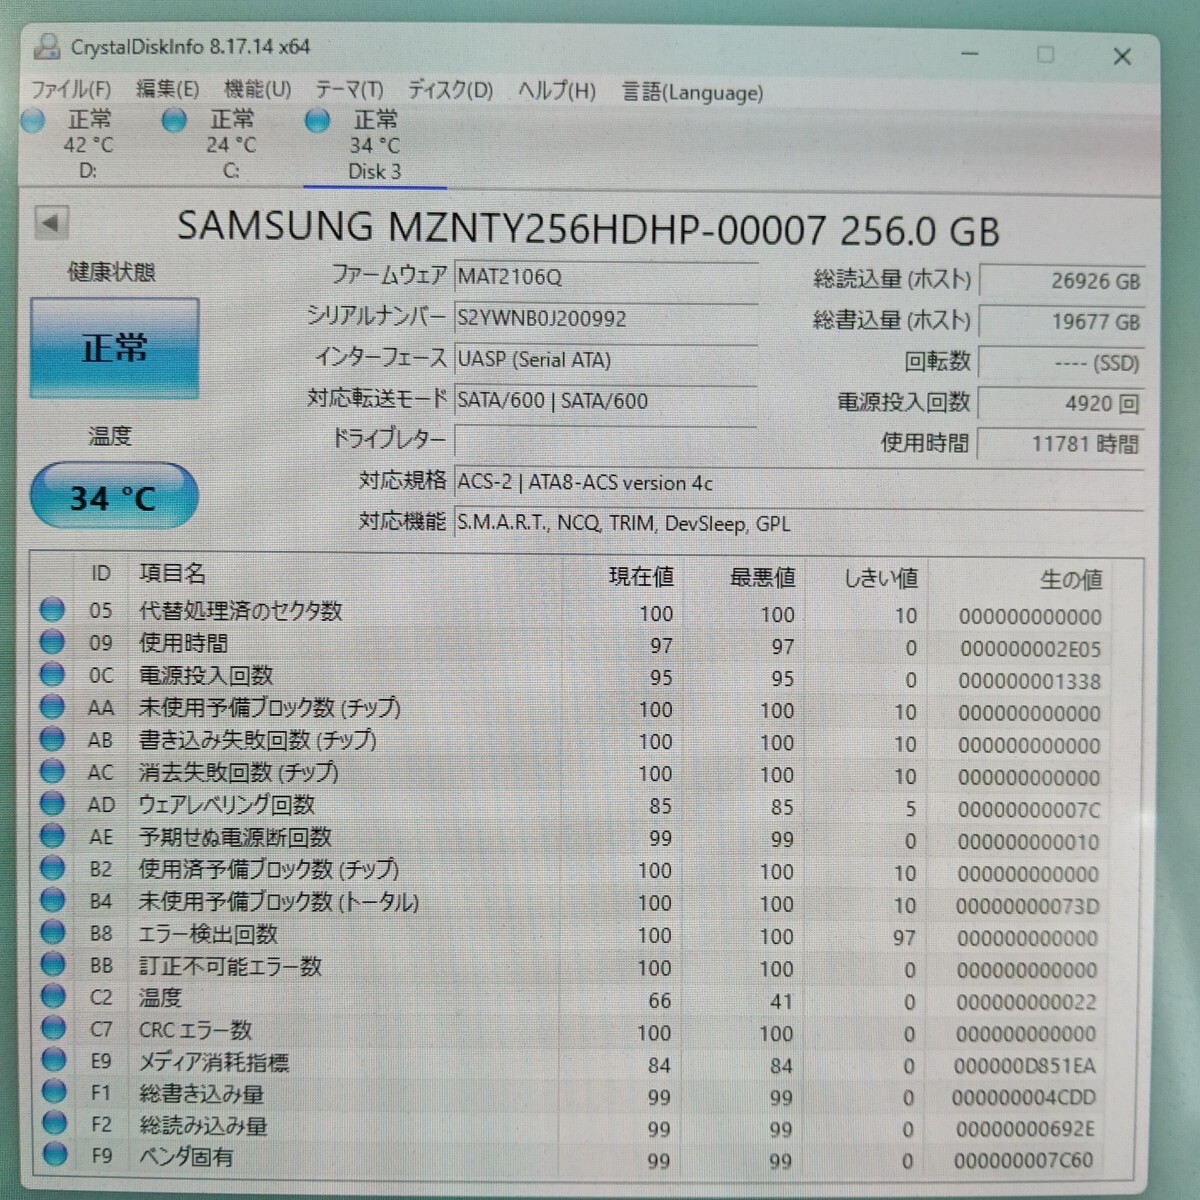The height and width of the screenshot is (1200, 1200).
Task: Click status circle for Disk 3
Action: tap(317, 121)
